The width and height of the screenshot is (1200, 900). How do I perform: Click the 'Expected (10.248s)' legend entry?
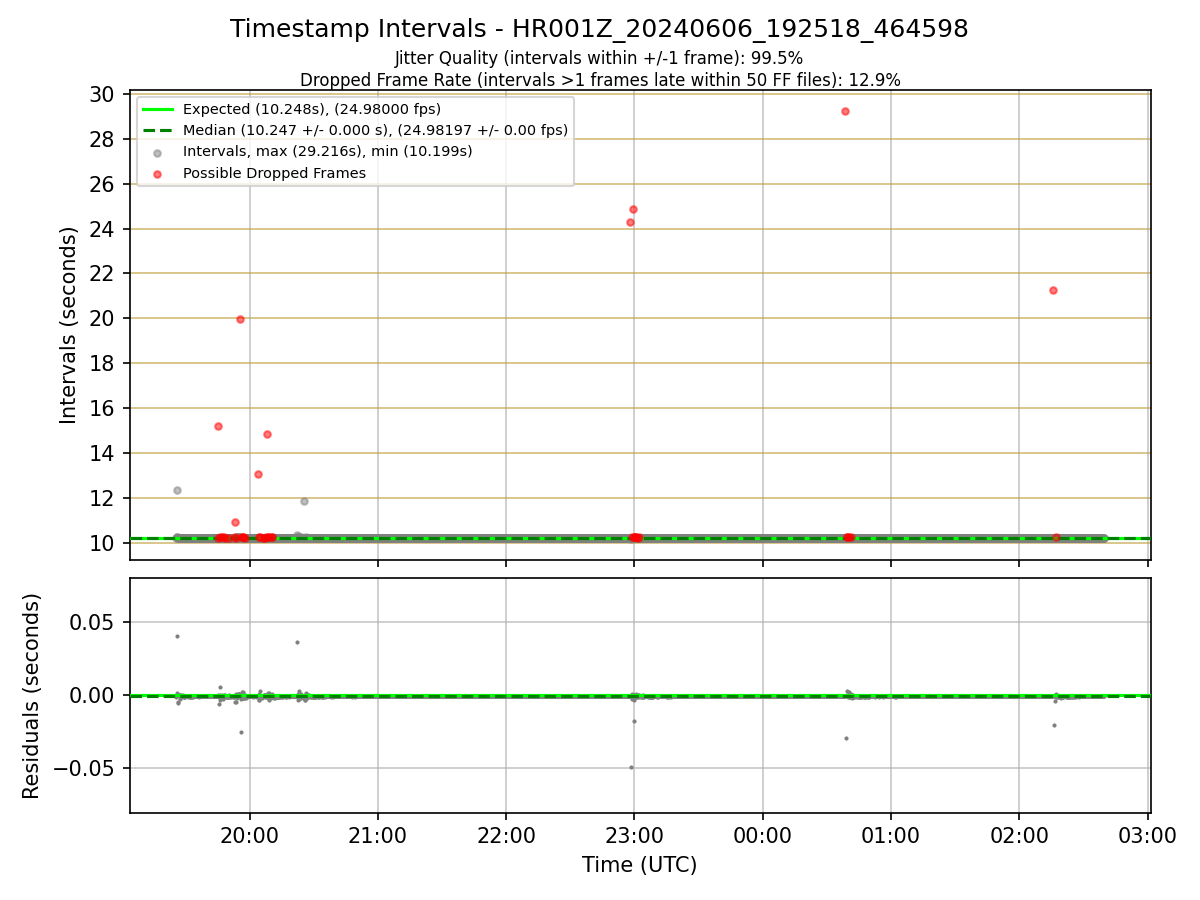coord(312,109)
